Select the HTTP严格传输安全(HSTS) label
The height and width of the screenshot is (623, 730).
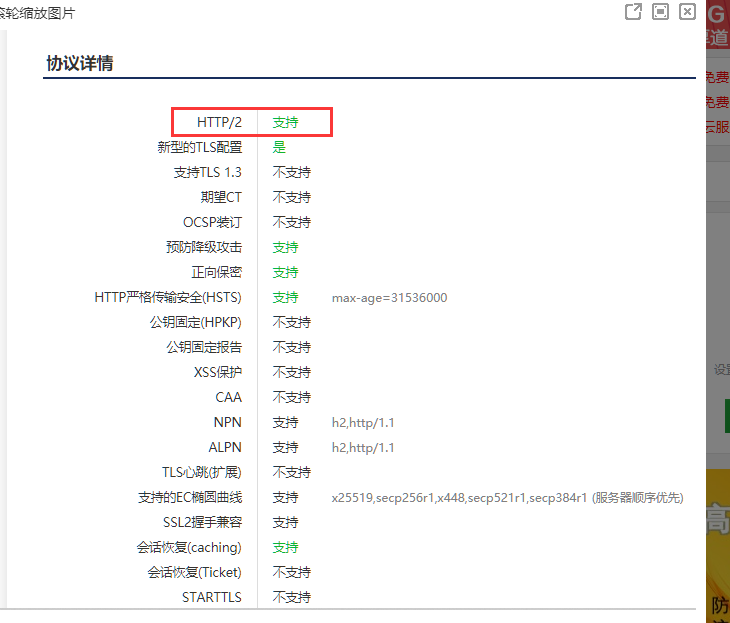[168, 297]
